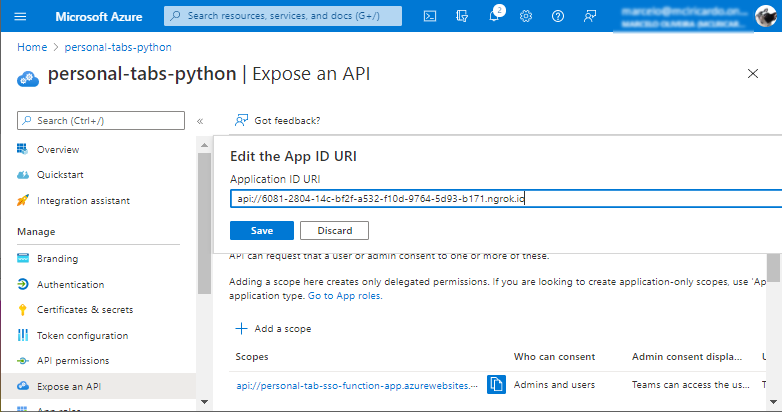Save the App ID URI

pyautogui.click(x=262, y=230)
